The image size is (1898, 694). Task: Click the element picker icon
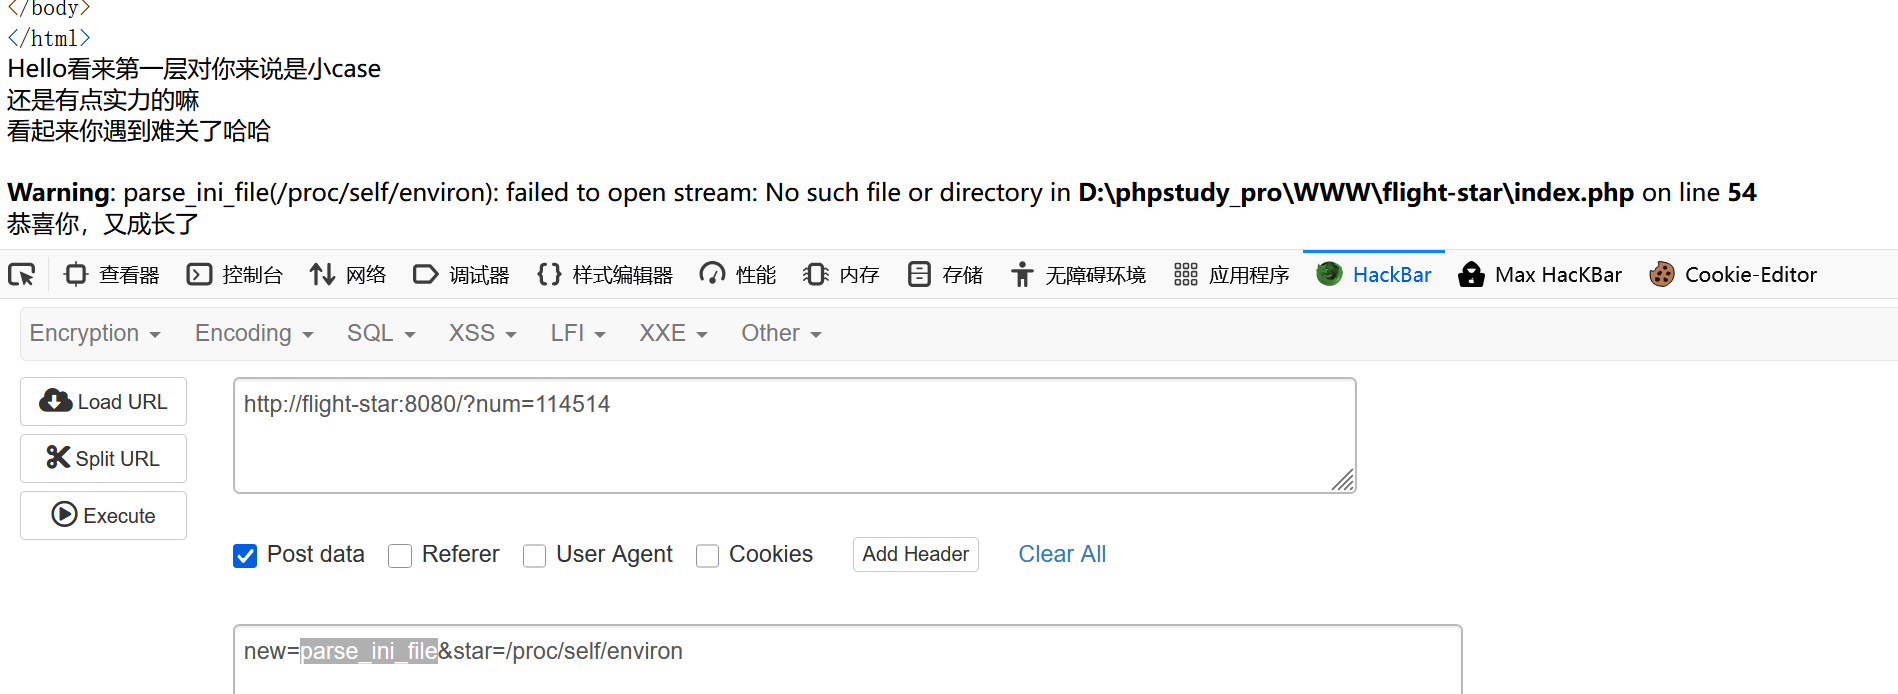pyautogui.click(x=22, y=274)
